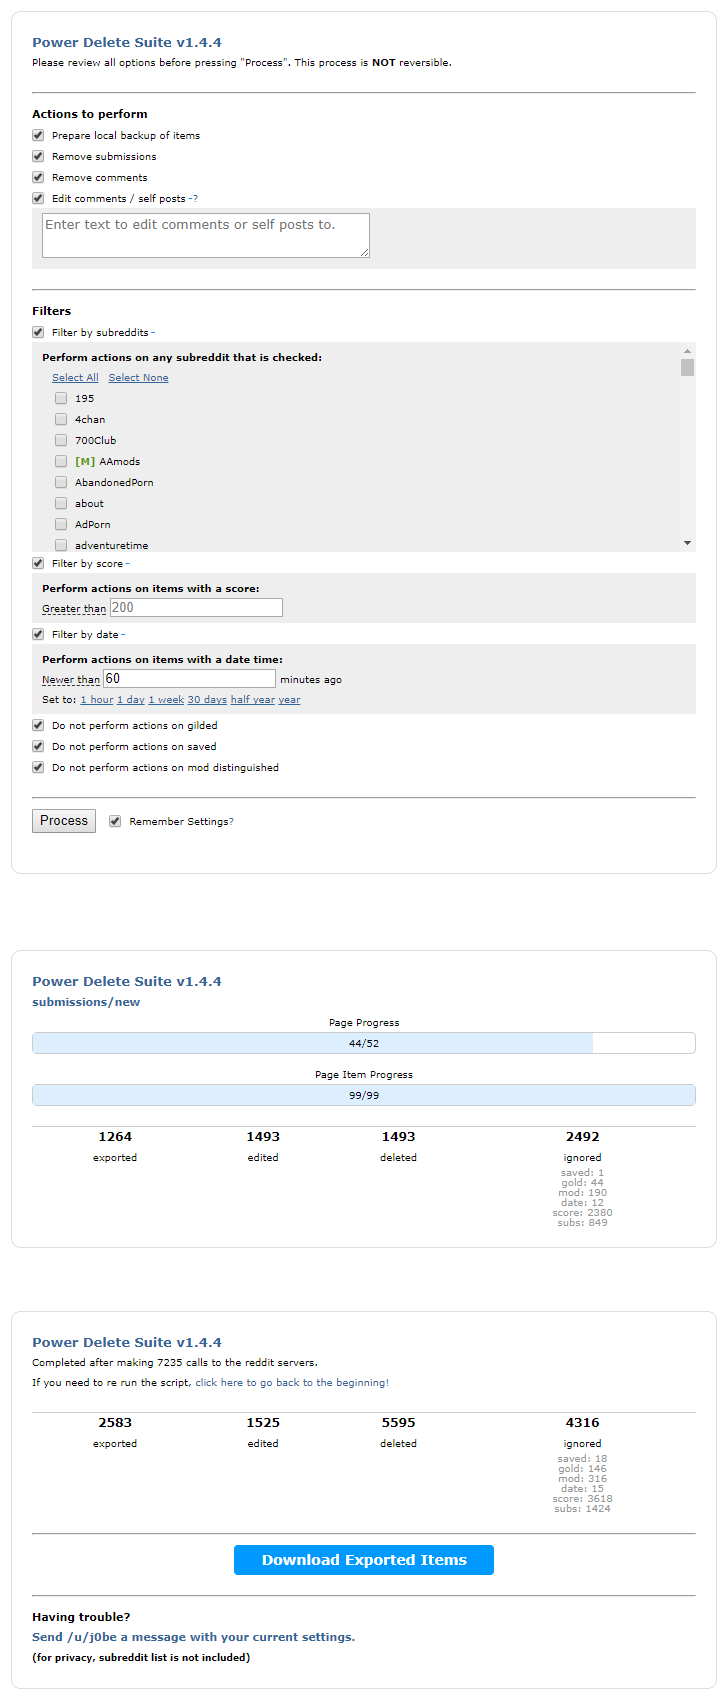Collapse Filter by date section toggle
The height and width of the screenshot is (1706, 728).
click(x=123, y=634)
